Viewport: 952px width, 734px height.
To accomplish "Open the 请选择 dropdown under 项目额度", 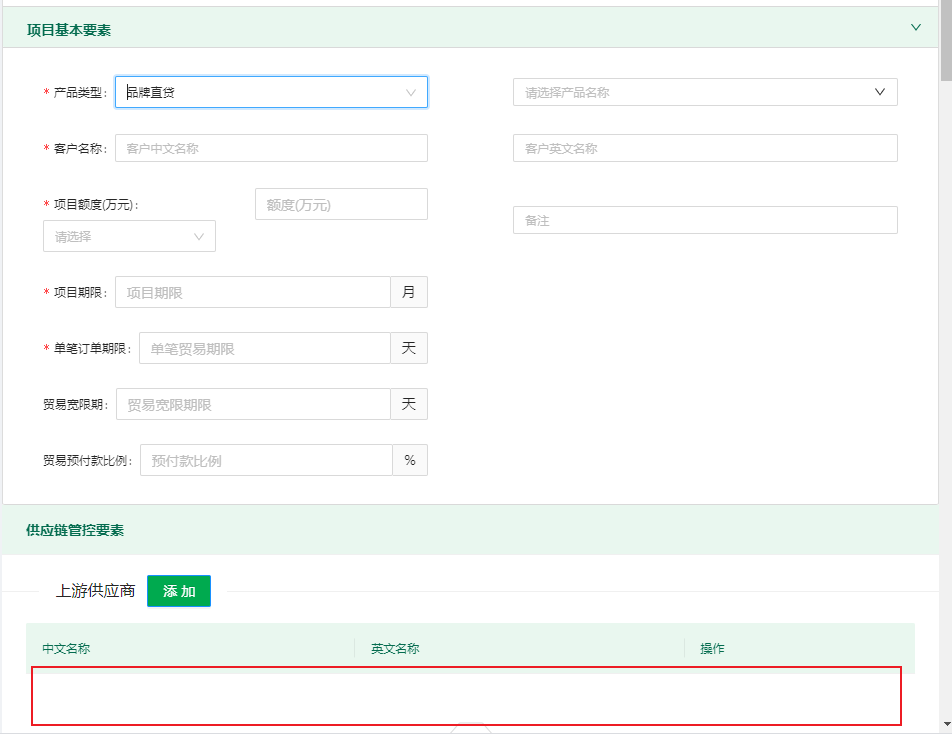I will (x=129, y=236).
